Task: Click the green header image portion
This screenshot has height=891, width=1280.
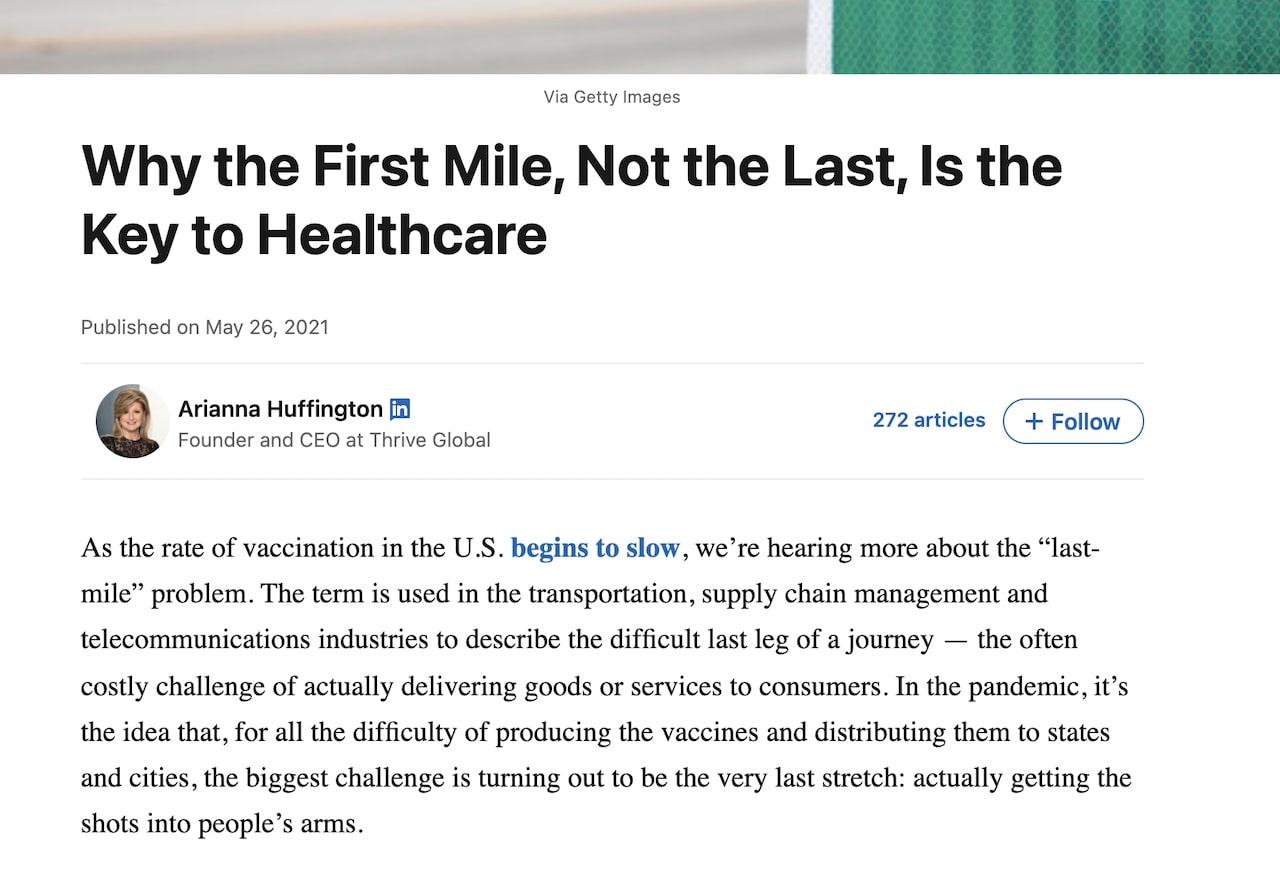Action: click(1056, 36)
